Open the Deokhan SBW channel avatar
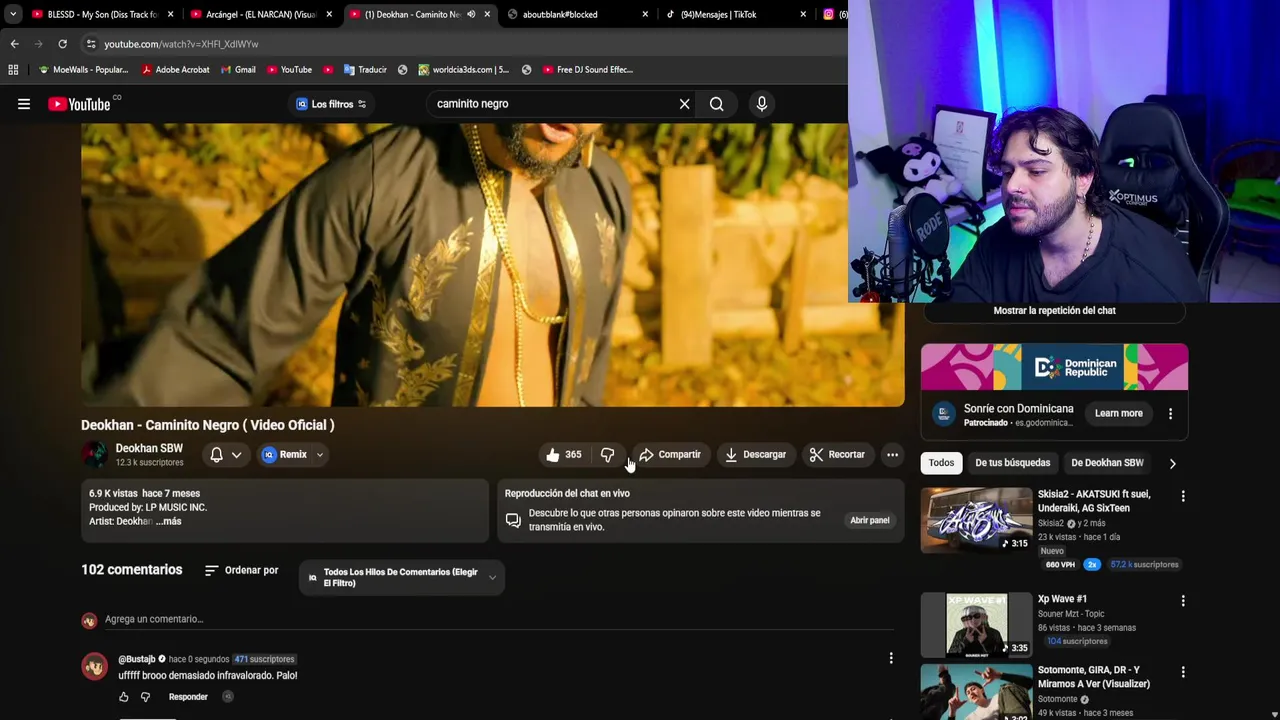 pyautogui.click(x=94, y=455)
